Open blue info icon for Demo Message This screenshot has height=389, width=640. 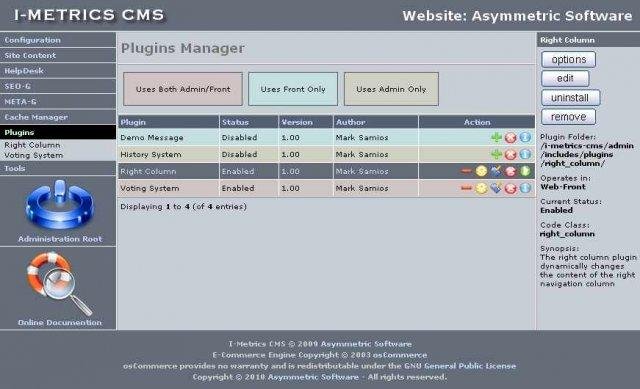tap(525, 138)
